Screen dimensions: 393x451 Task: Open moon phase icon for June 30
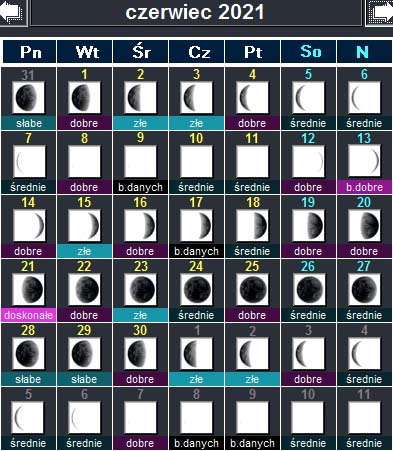[x=140, y=354]
